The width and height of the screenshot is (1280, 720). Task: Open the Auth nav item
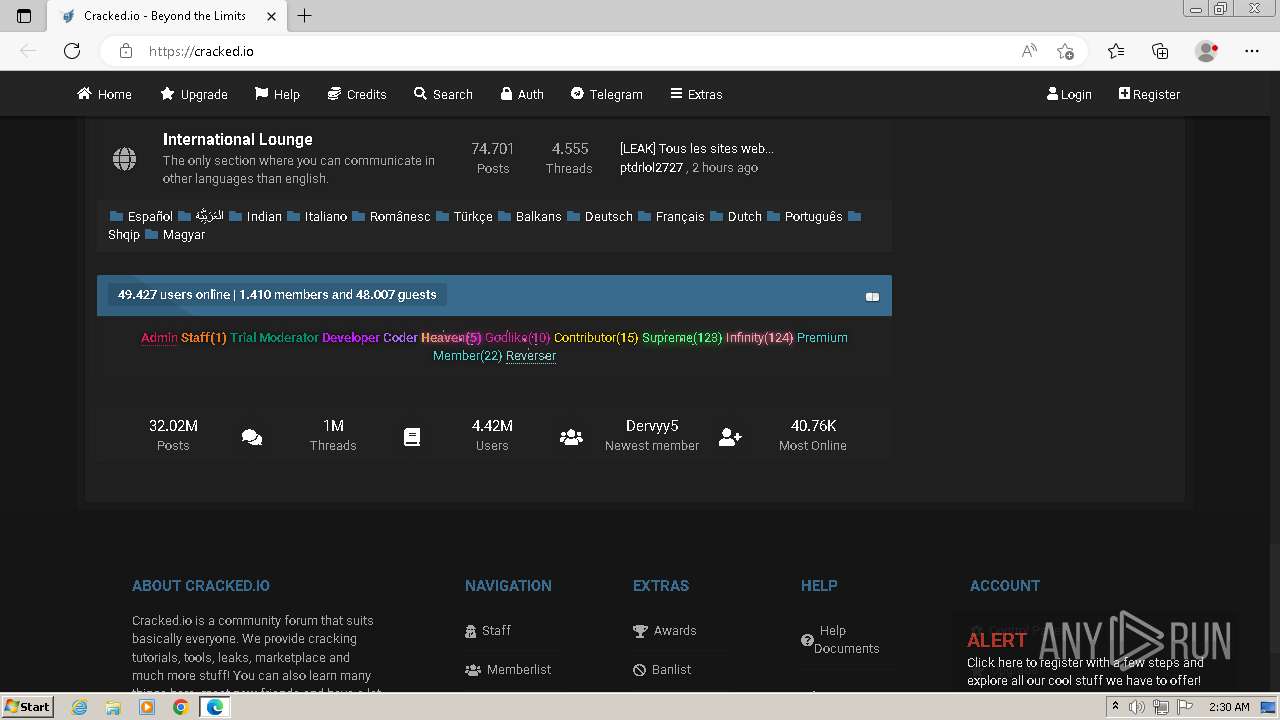point(522,94)
